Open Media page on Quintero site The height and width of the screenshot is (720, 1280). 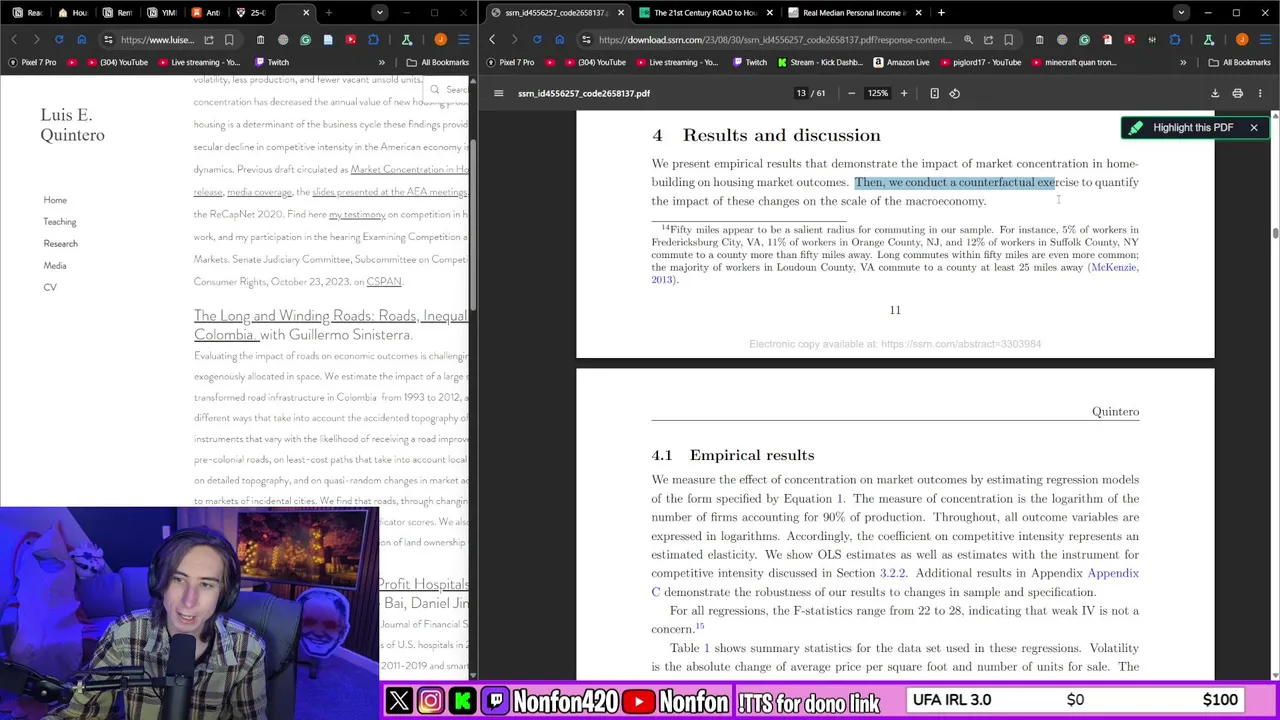click(x=55, y=266)
